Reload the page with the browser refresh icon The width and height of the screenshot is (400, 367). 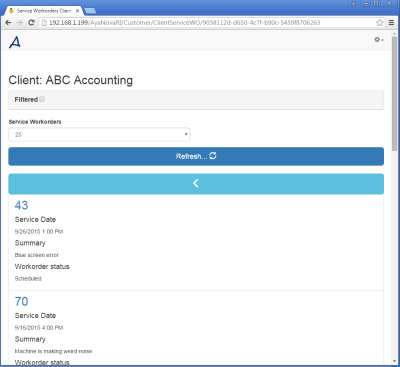tap(31, 23)
